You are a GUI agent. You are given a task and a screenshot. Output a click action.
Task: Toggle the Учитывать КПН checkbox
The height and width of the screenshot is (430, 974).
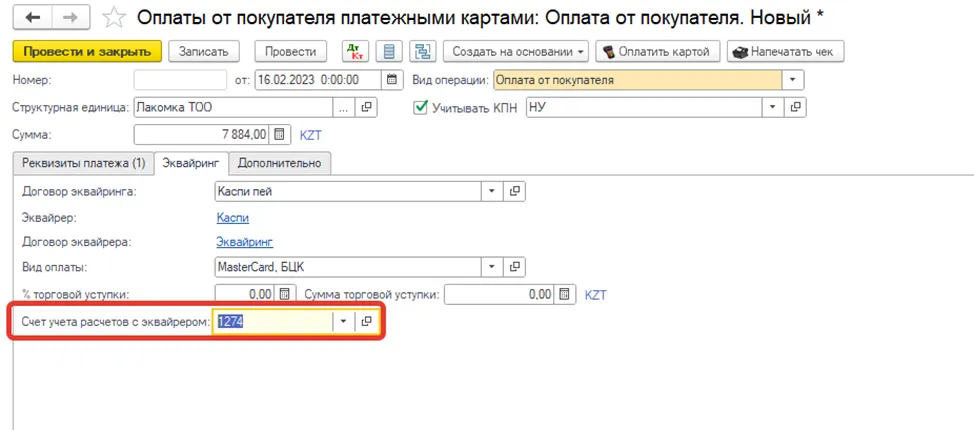coord(420,107)
